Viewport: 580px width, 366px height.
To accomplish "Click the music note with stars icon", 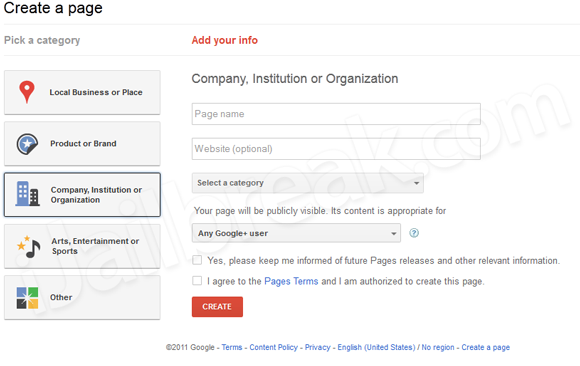I will tap(29, 246).
